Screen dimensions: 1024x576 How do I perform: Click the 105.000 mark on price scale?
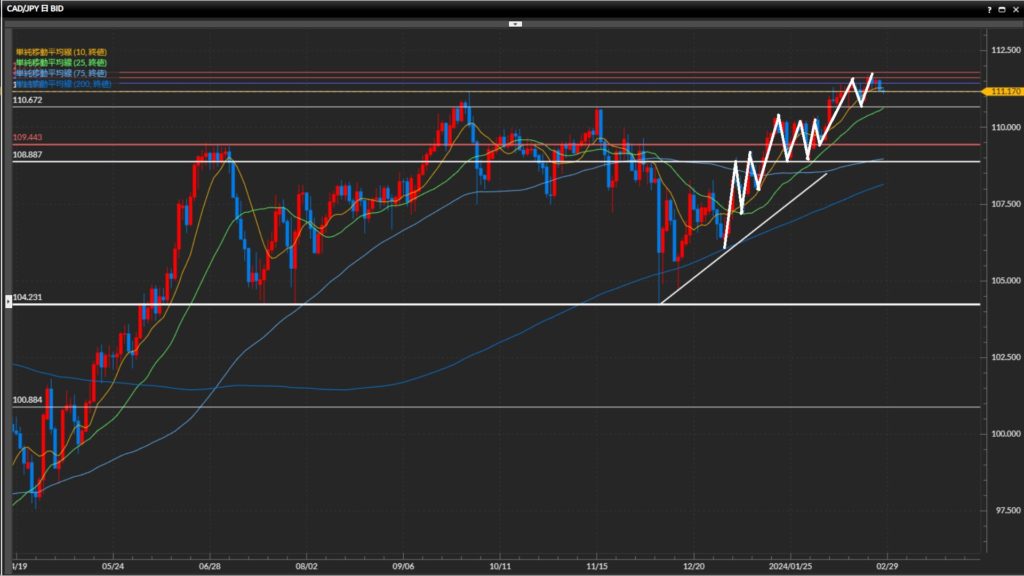1002,280
